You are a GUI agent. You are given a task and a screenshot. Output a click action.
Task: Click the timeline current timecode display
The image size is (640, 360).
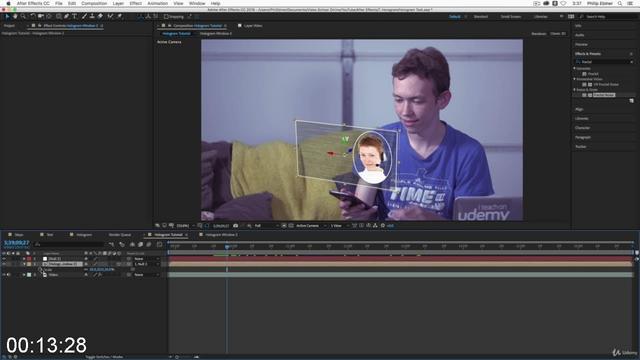click(x=16, y=243)
